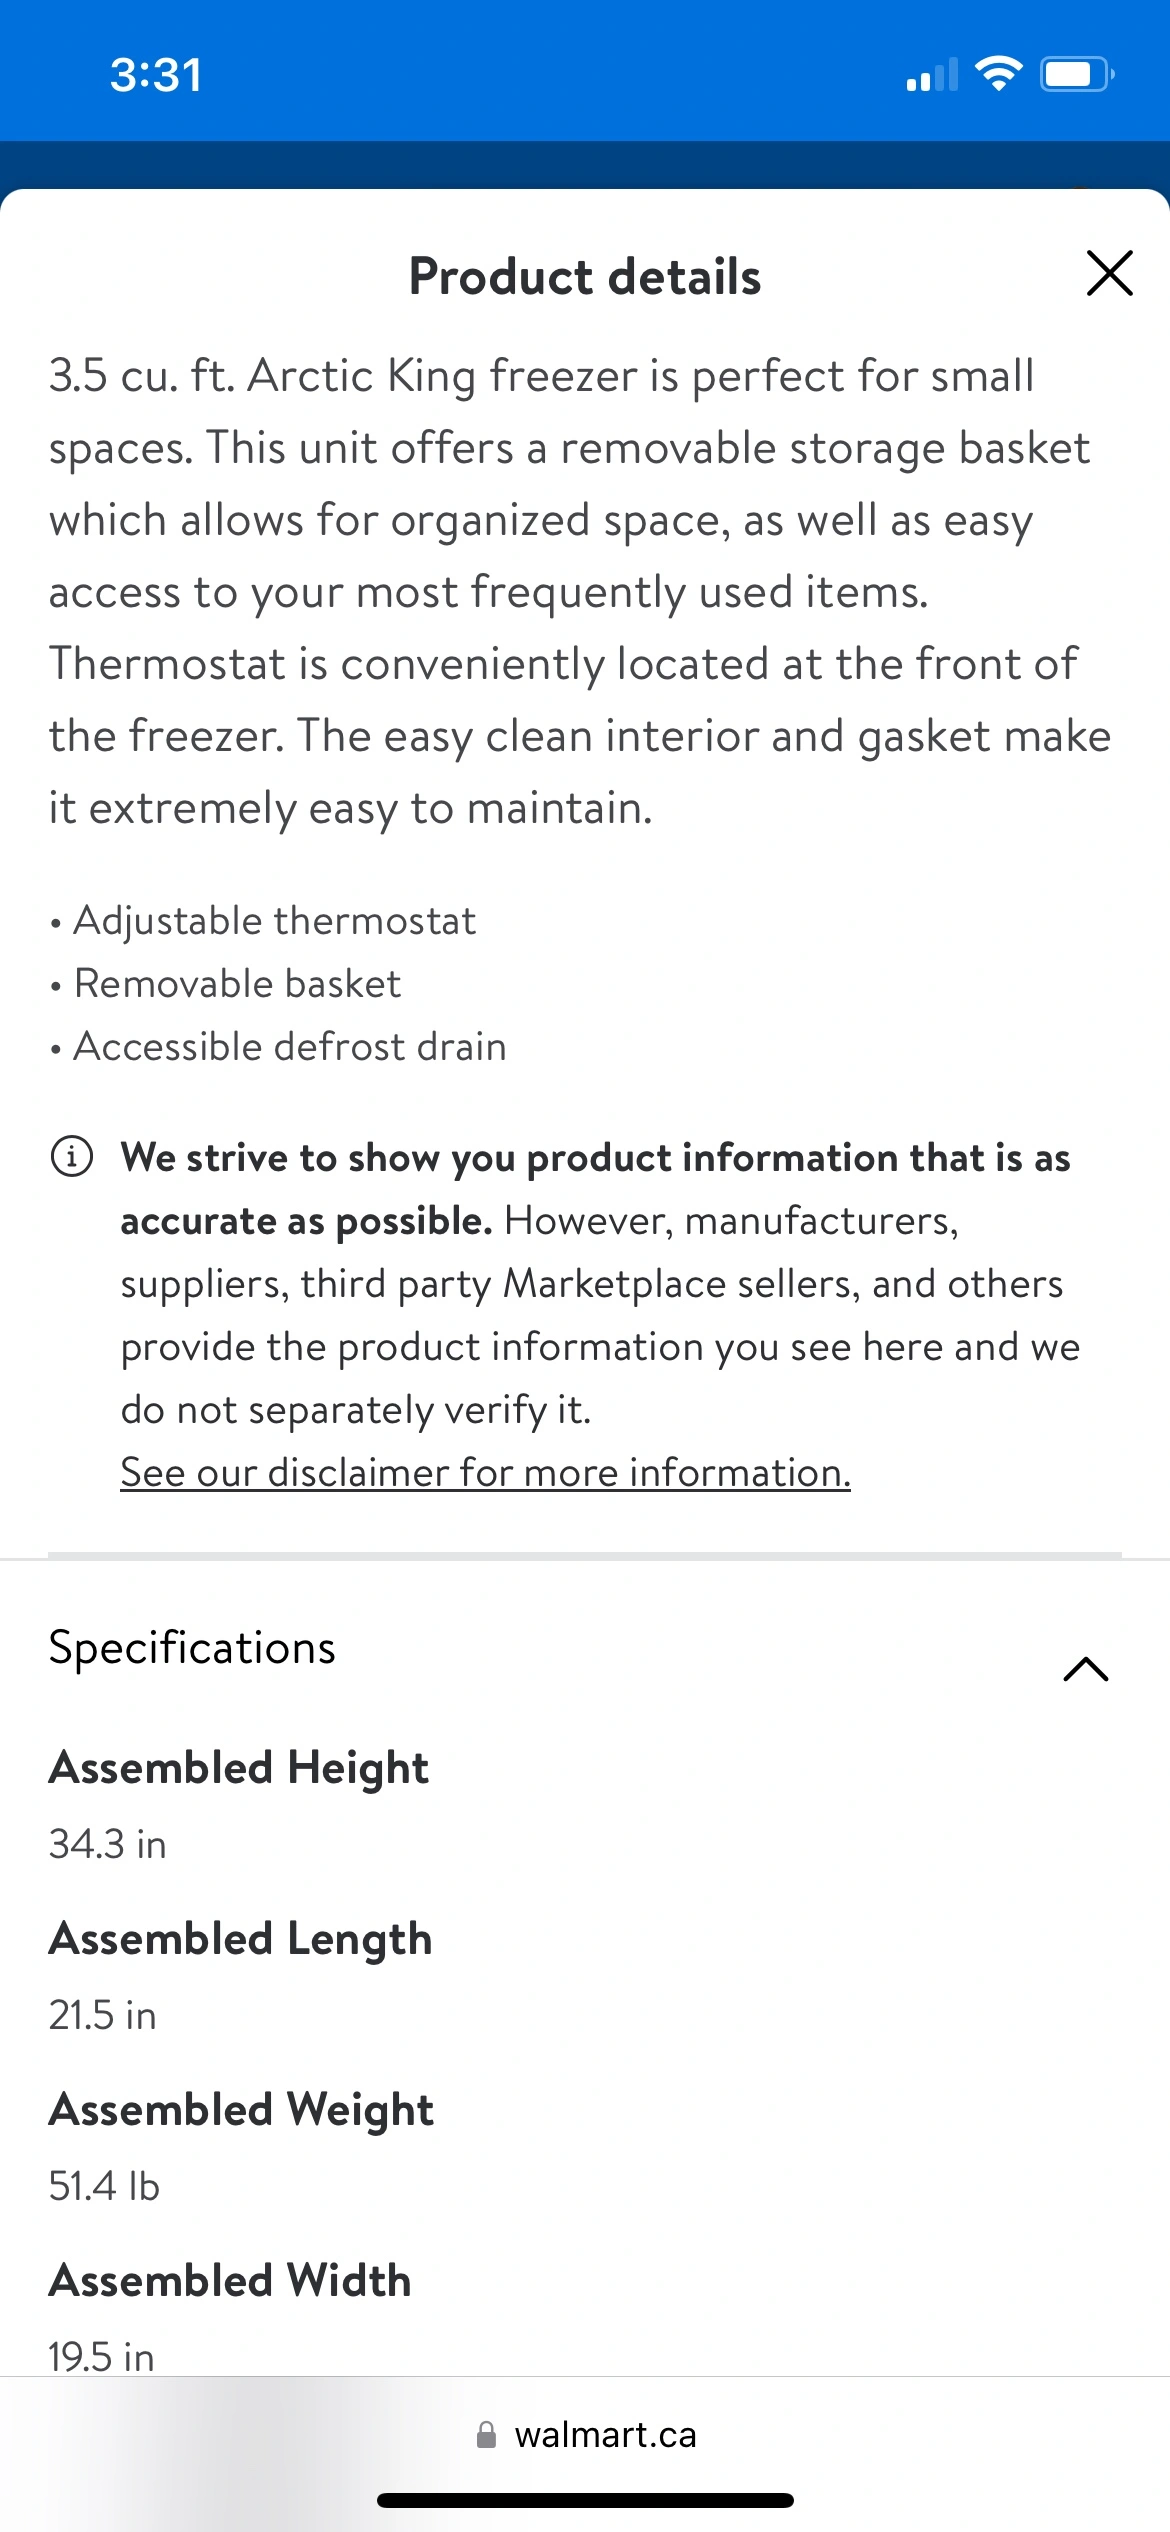Close the Product details panel
Viewport: 1170px width, 2532px height.
point(1109,274)
